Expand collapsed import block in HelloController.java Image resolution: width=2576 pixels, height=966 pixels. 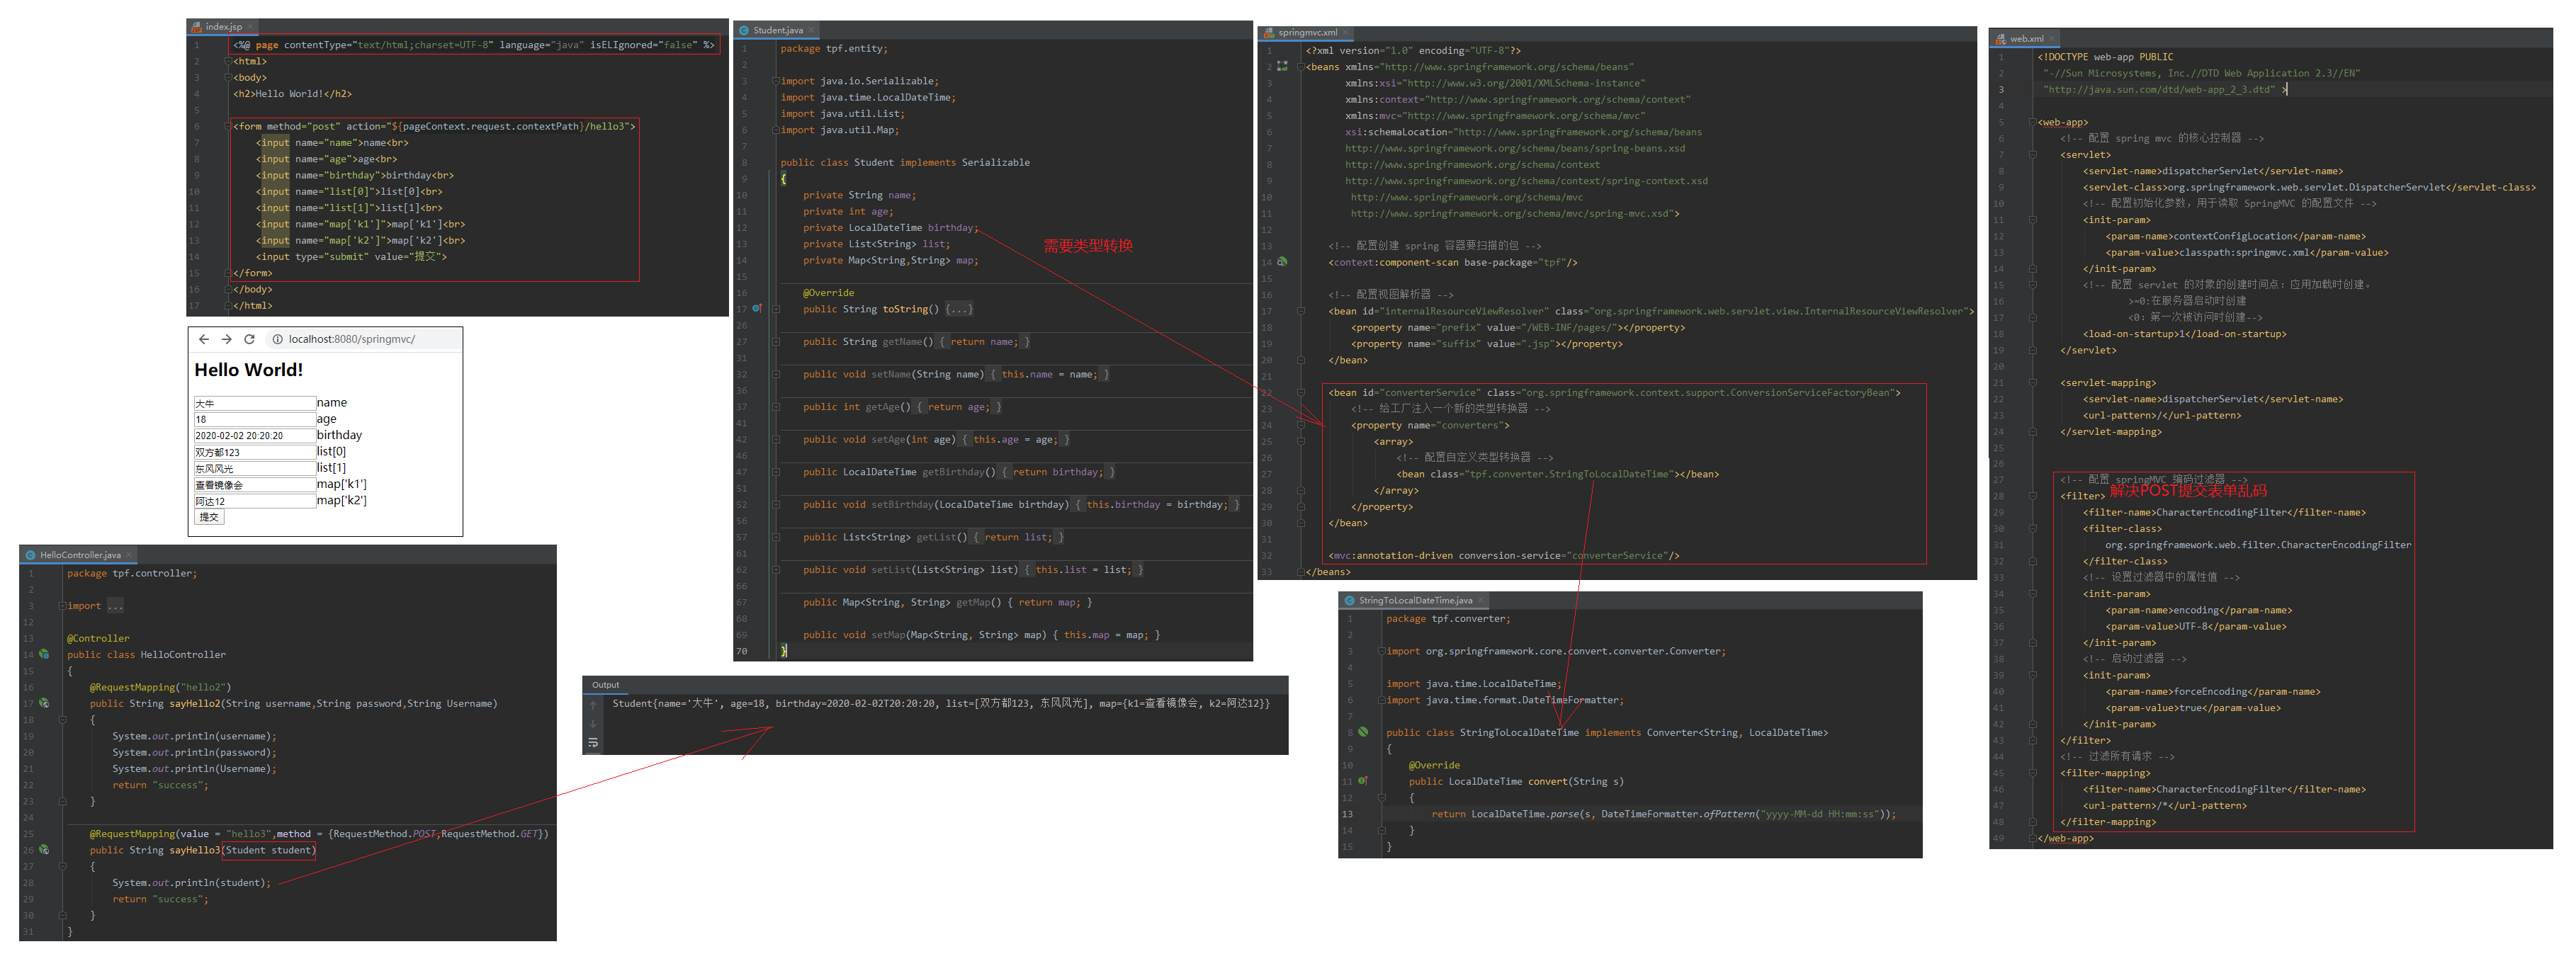(x=62, y=606)
